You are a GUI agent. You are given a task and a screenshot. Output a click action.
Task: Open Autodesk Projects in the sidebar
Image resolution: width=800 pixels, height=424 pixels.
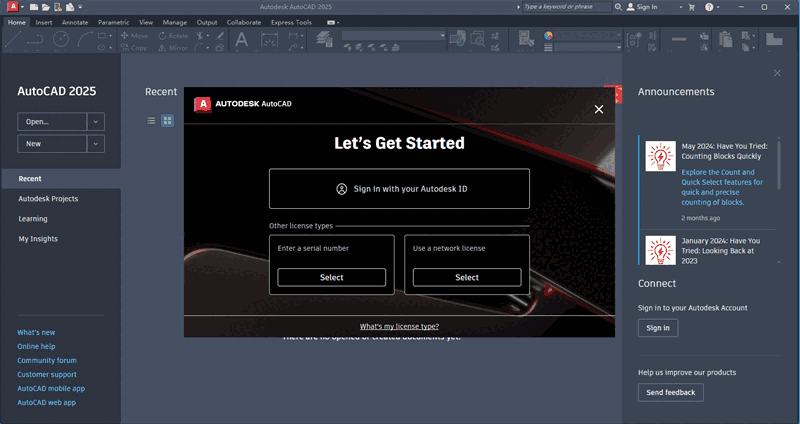point(48,199)
